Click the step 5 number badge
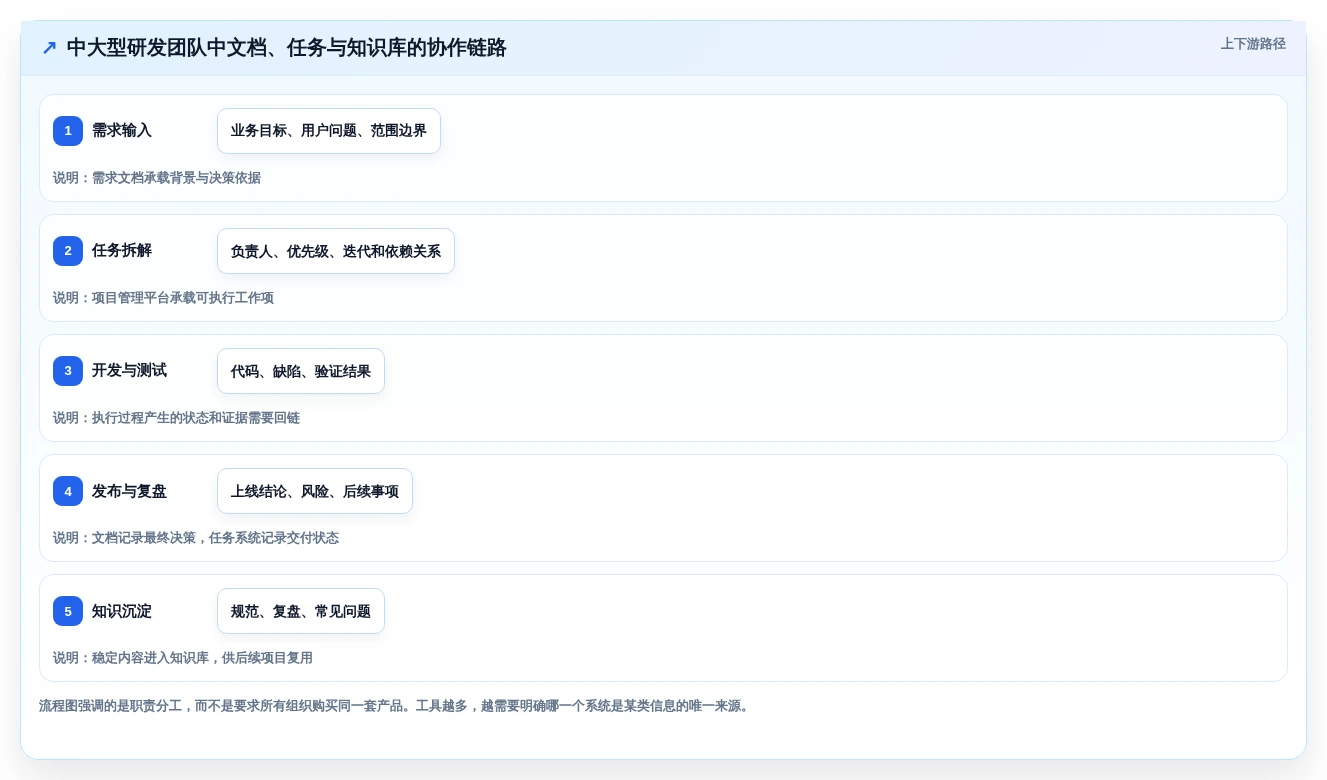 [68, 611]
